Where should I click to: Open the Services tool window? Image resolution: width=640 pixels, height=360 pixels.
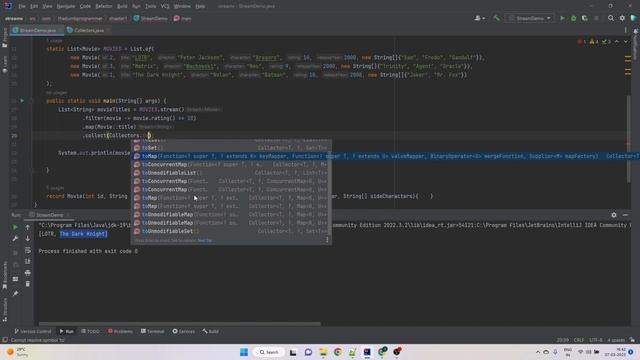(x=183, y=331)
